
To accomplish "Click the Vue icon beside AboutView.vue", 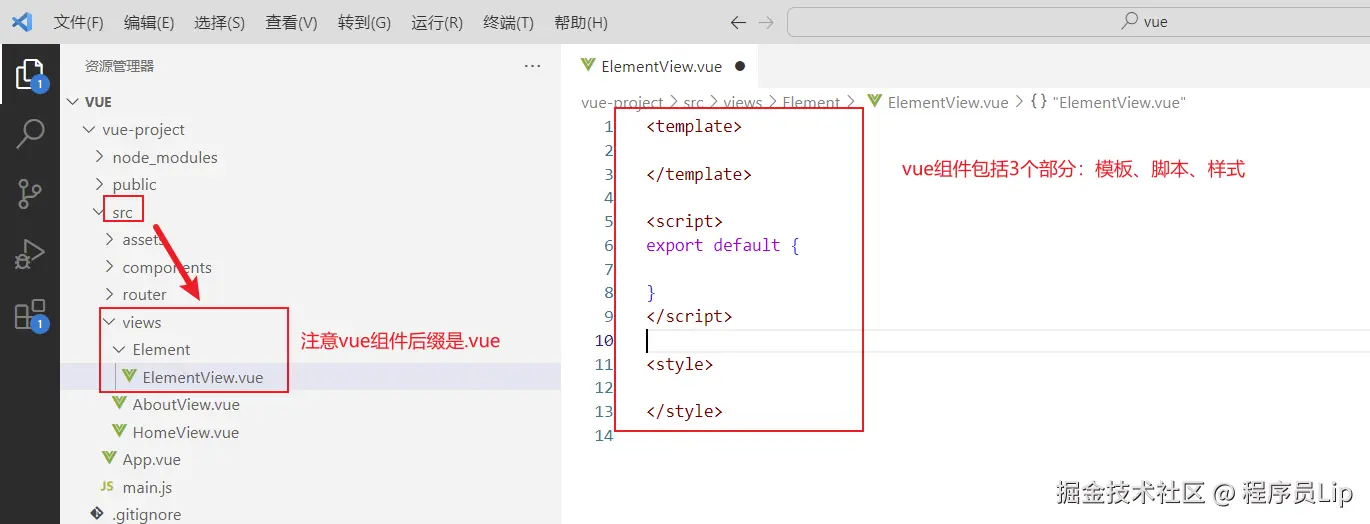I will pyautogui.click(x=119, y=404).
